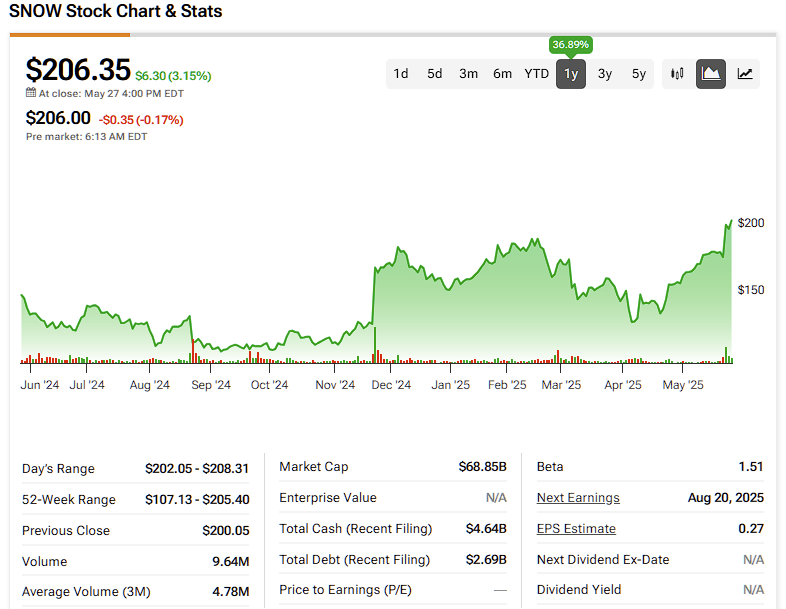
Task: Click the Next Dividend Ex-Date label
Action: (x=603, y=559)
